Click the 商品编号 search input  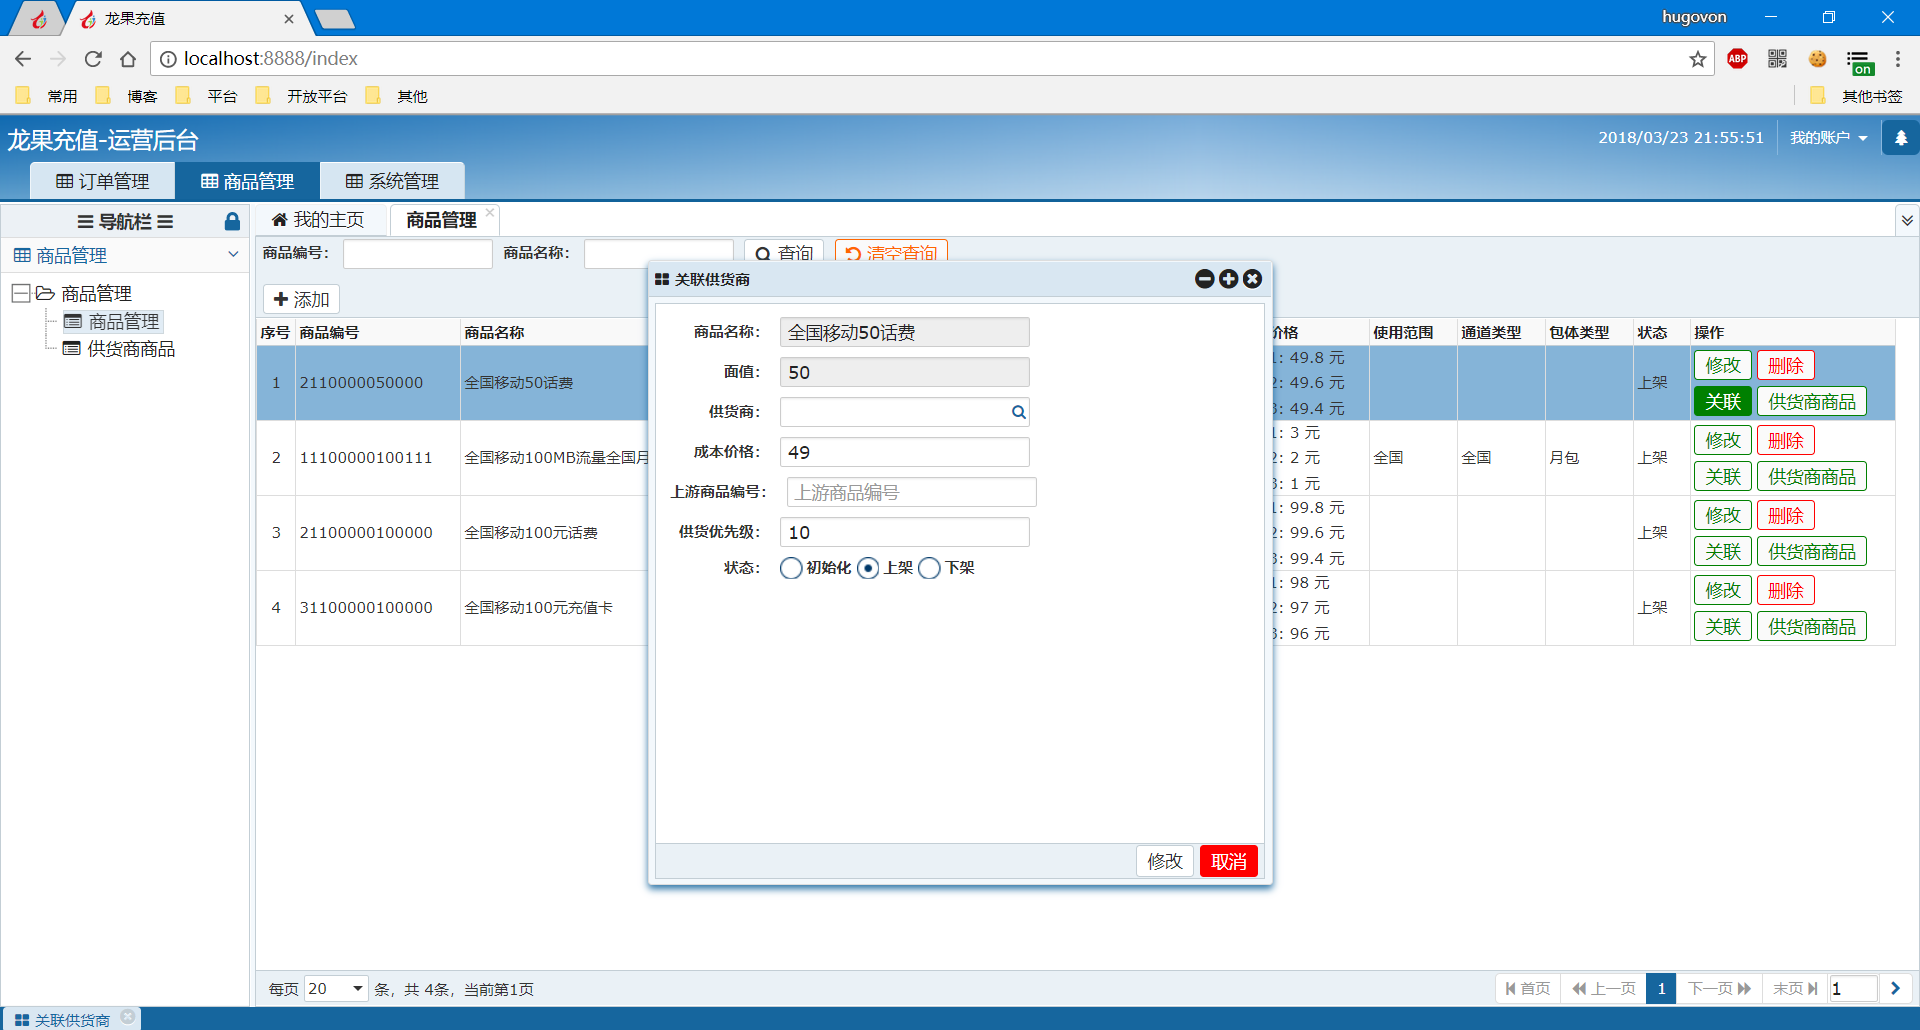click(x=418, y=253)
